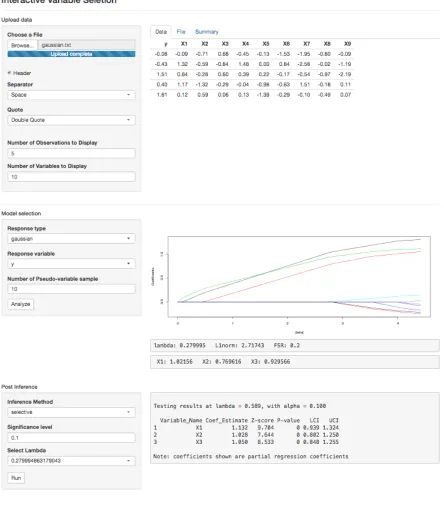Click the 'lambda: 0.279995' output text
This screenshot has height=507, width=444.
click(x=180, y=345)
